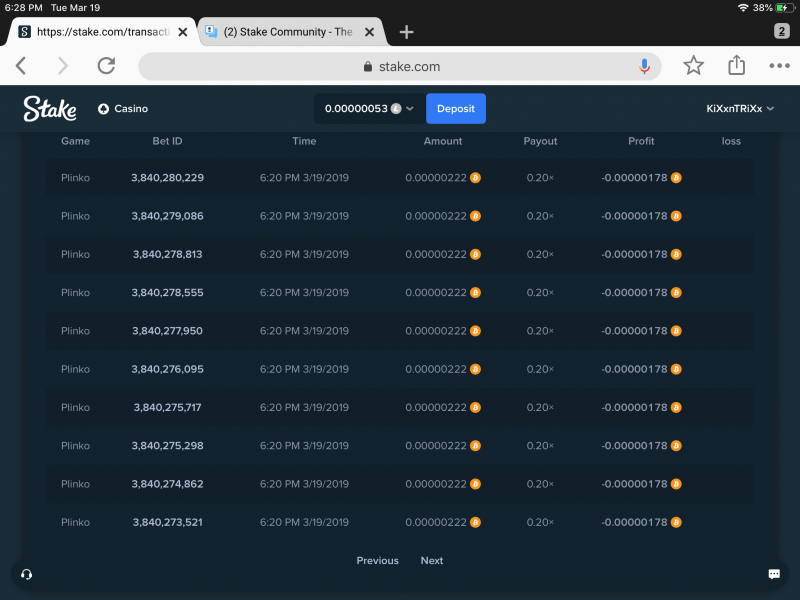Click the Bet ID column header
This screenshot has width=800, height=600.
click(x=167, y=141)
